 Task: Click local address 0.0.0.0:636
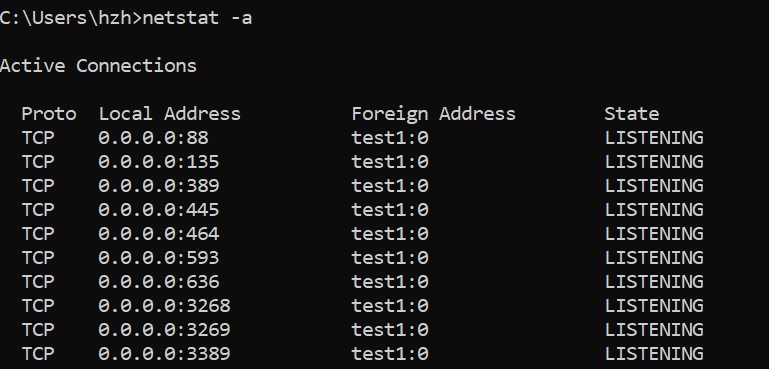tap(159, 282)
